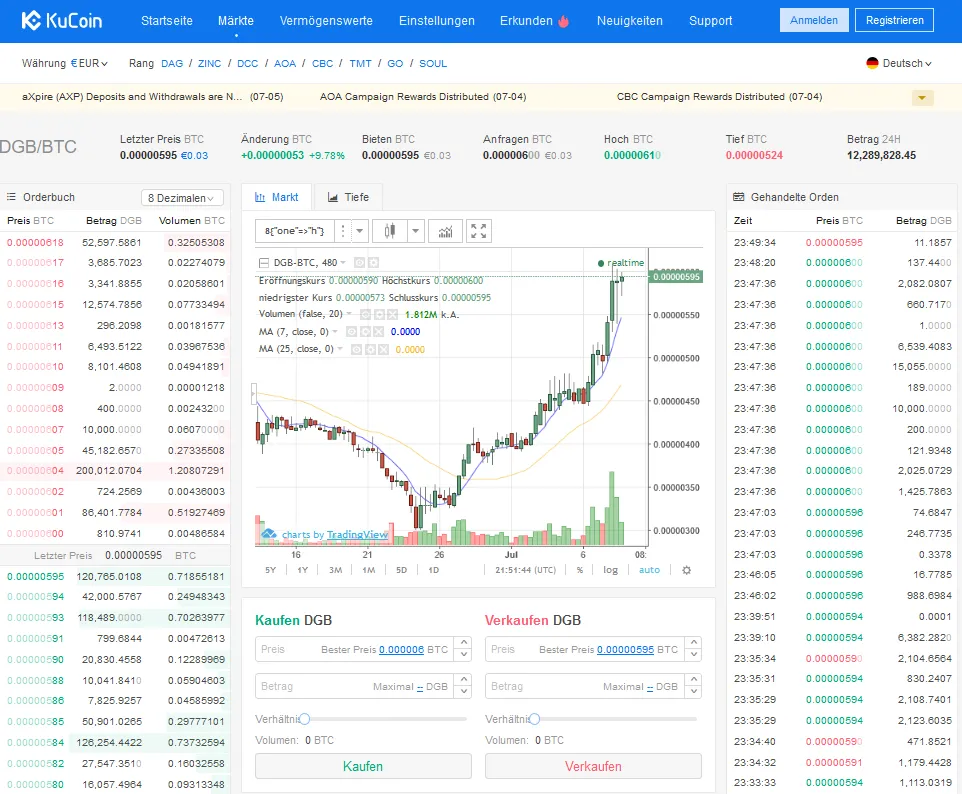Image resolution: width=962 pixels, height=794 pixels.
Task: Open the chart indicators button
Action: [445, 231]
